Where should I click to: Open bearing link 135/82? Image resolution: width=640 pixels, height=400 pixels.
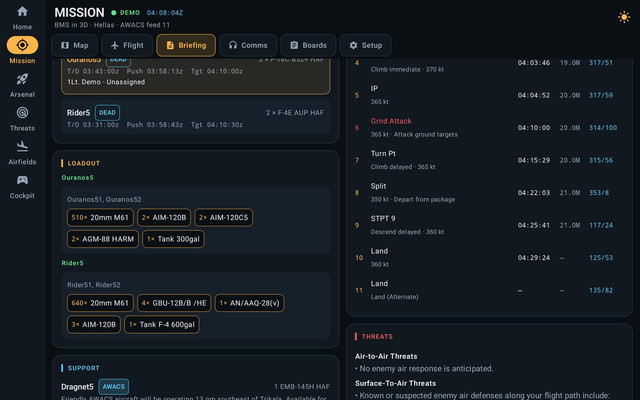tap(600, 290)
